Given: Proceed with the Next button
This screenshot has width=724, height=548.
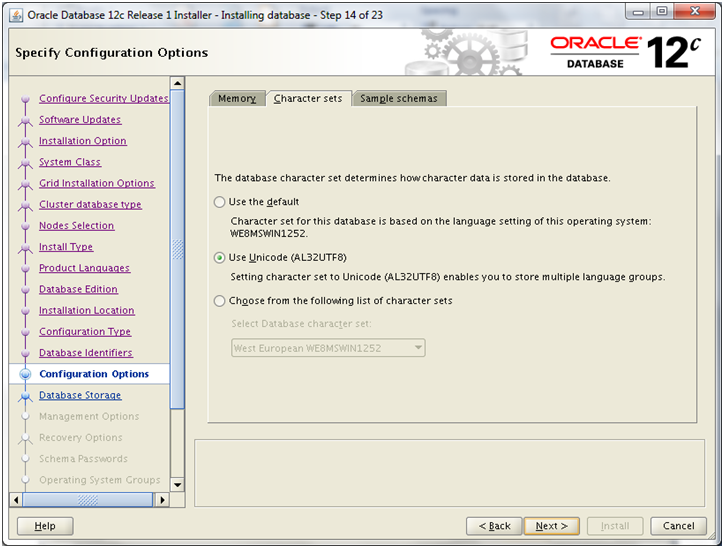Looking at the screenshot, I should click(x=551, y=526).
